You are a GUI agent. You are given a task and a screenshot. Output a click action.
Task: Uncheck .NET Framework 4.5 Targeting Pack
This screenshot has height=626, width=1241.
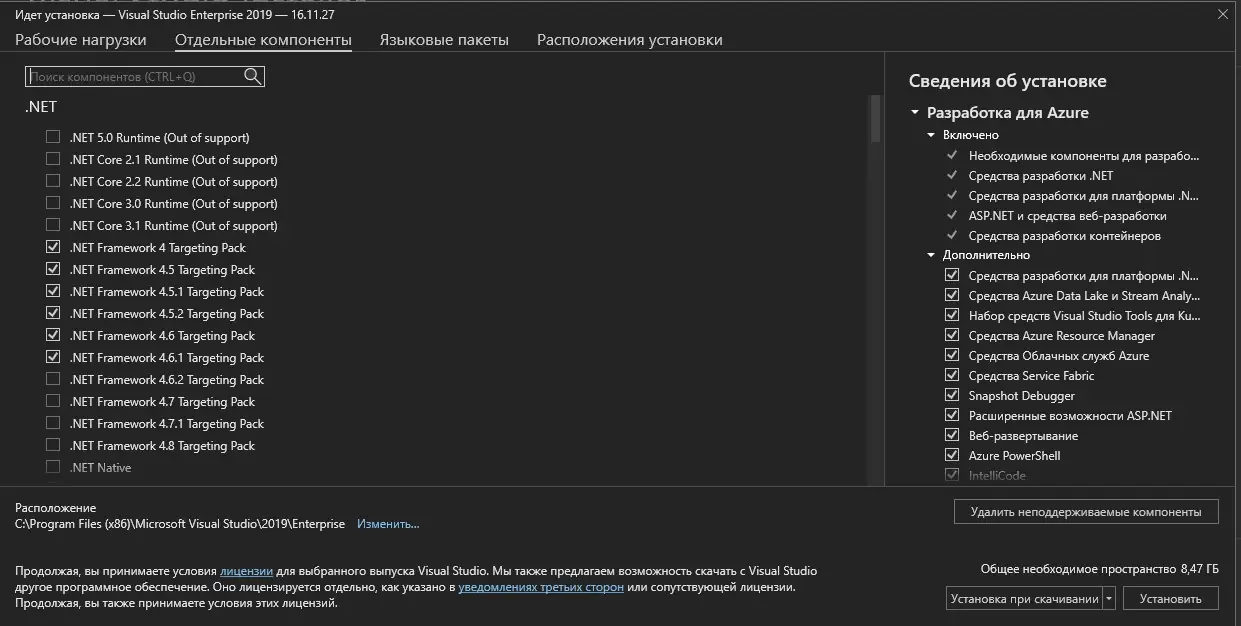(53, 269)
